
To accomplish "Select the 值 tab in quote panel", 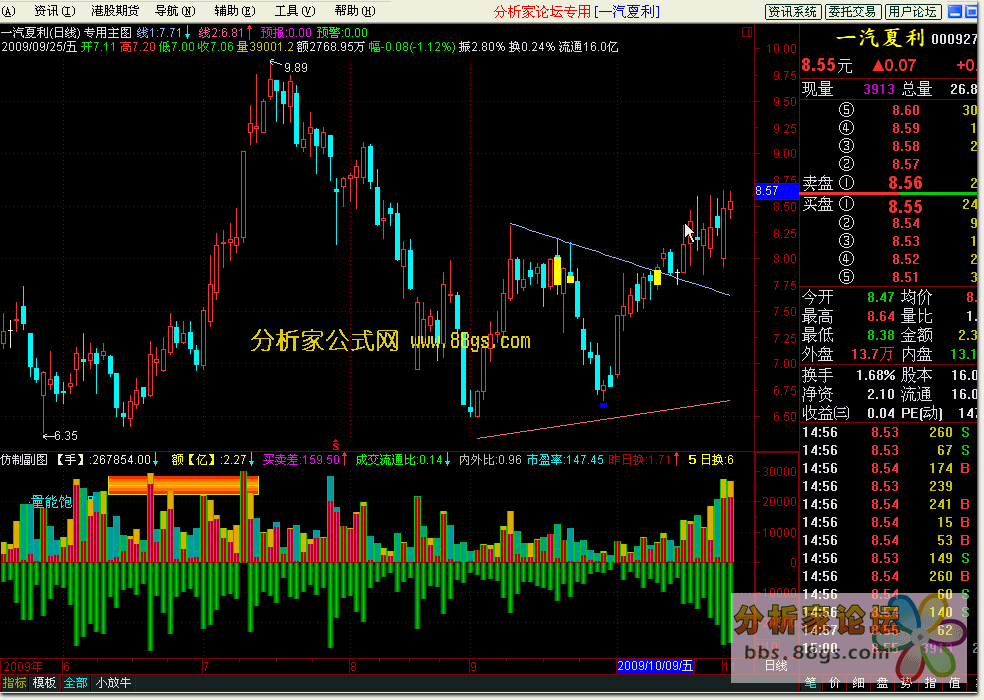I will pyautogui.click(x=955, y=682).
